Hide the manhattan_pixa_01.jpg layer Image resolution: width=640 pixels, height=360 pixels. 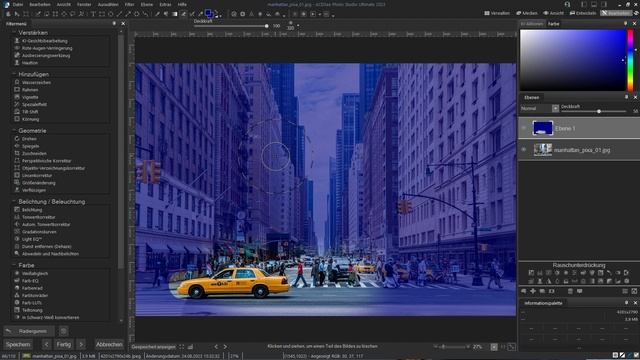524,150
